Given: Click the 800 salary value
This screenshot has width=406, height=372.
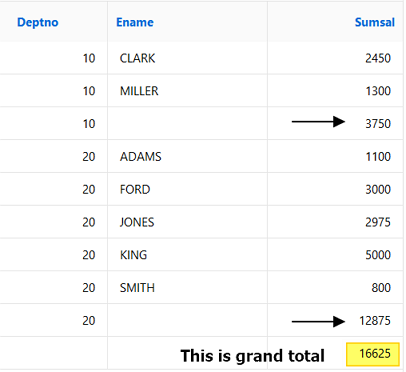Looking at the screenshot, I should click(x=381, y=288).
